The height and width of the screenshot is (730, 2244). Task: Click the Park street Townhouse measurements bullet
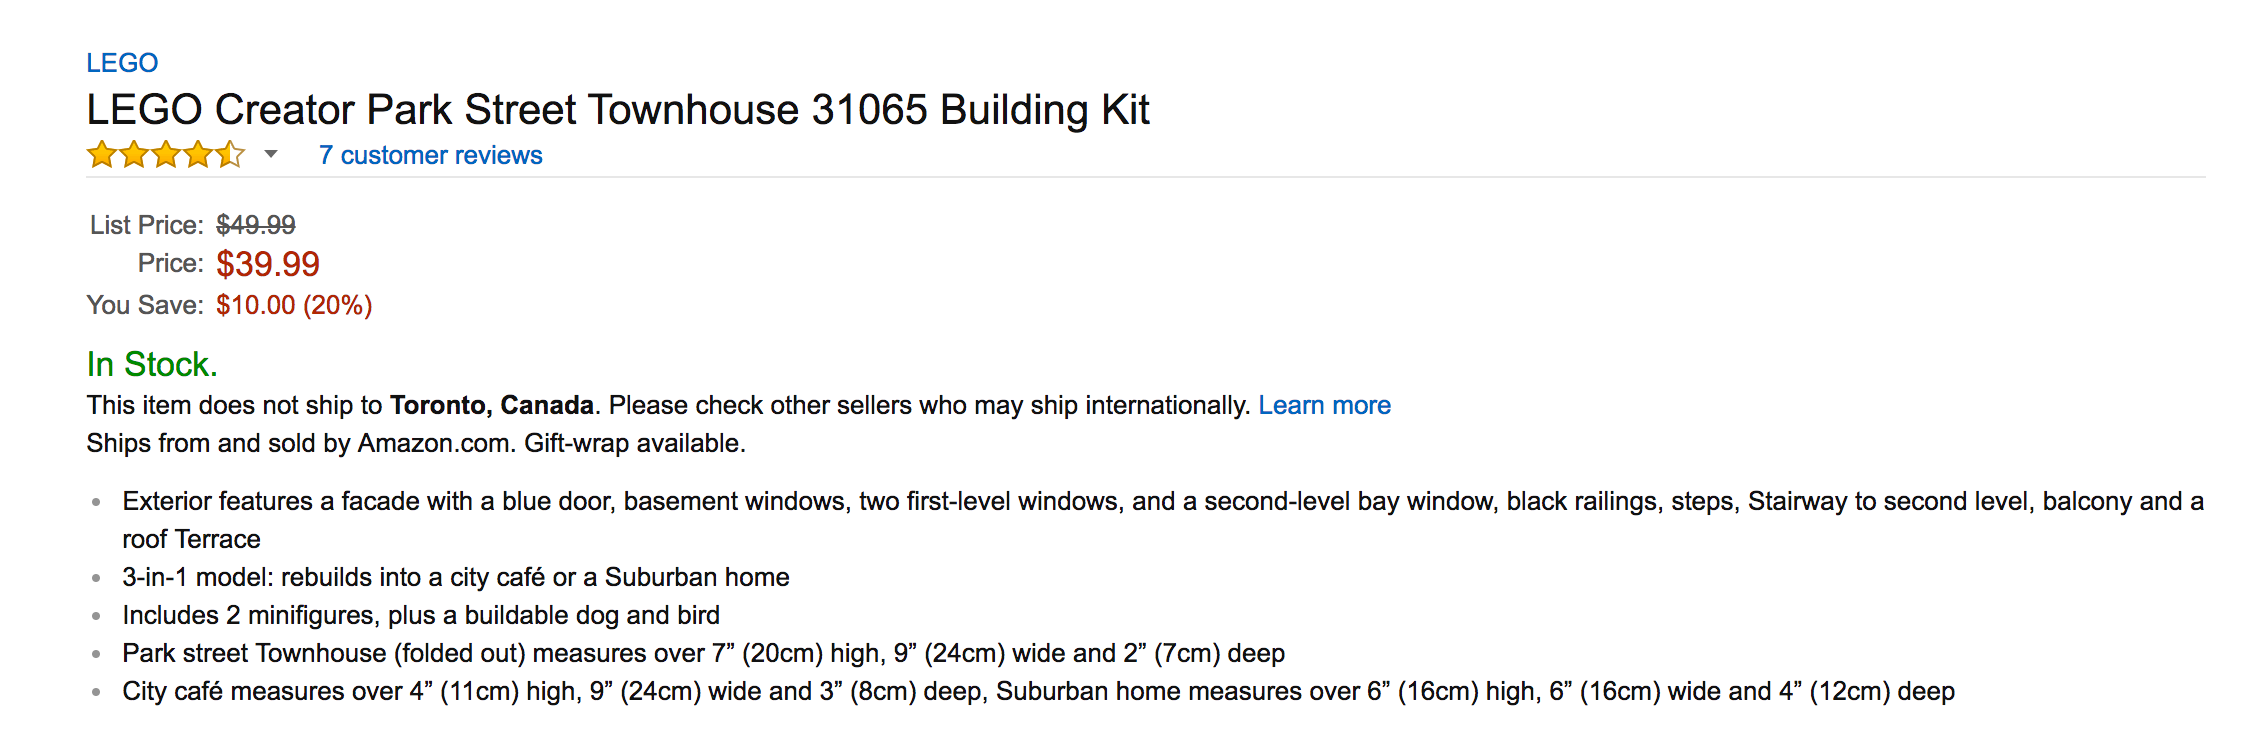703,653
